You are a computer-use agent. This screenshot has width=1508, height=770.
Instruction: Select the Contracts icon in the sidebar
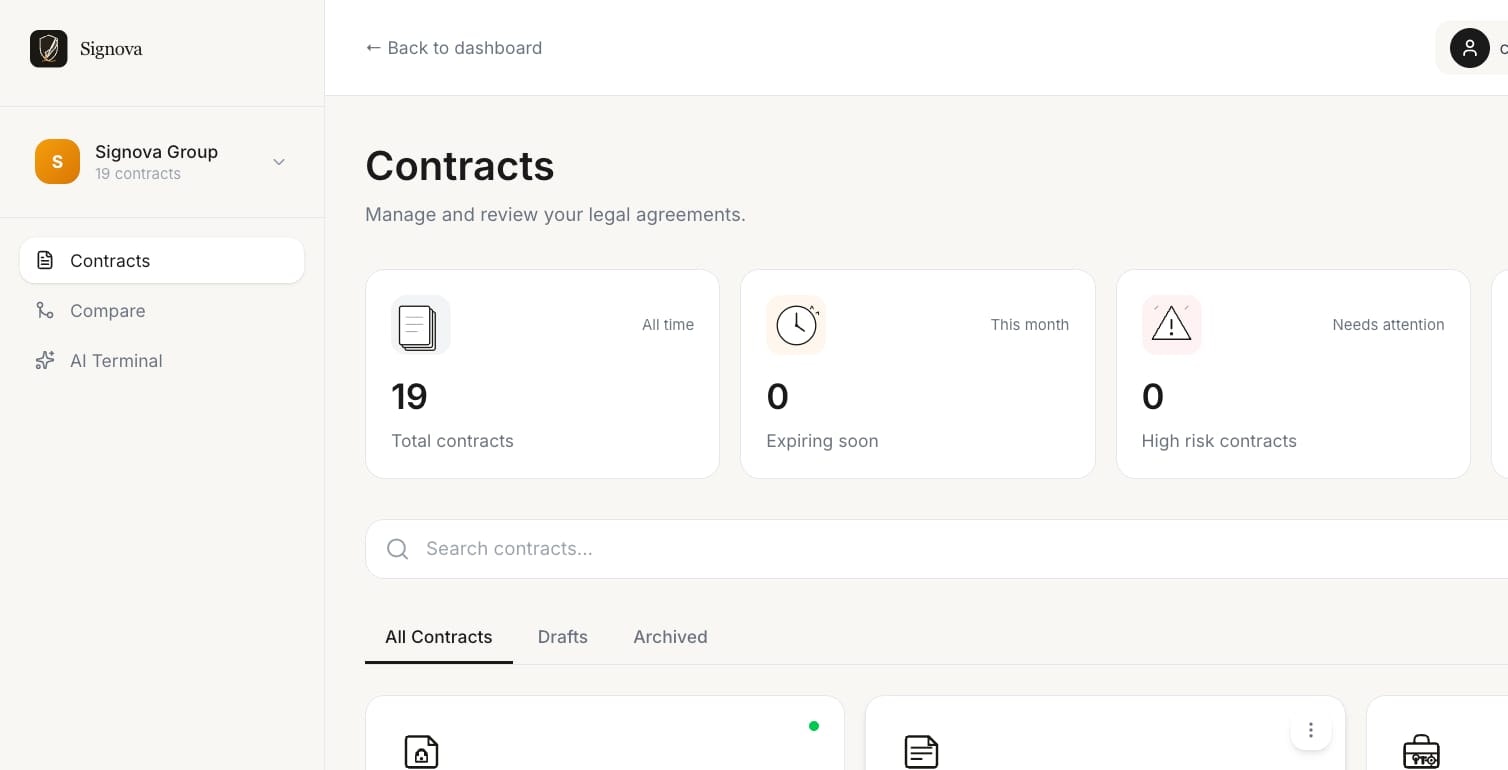[44, 260]
